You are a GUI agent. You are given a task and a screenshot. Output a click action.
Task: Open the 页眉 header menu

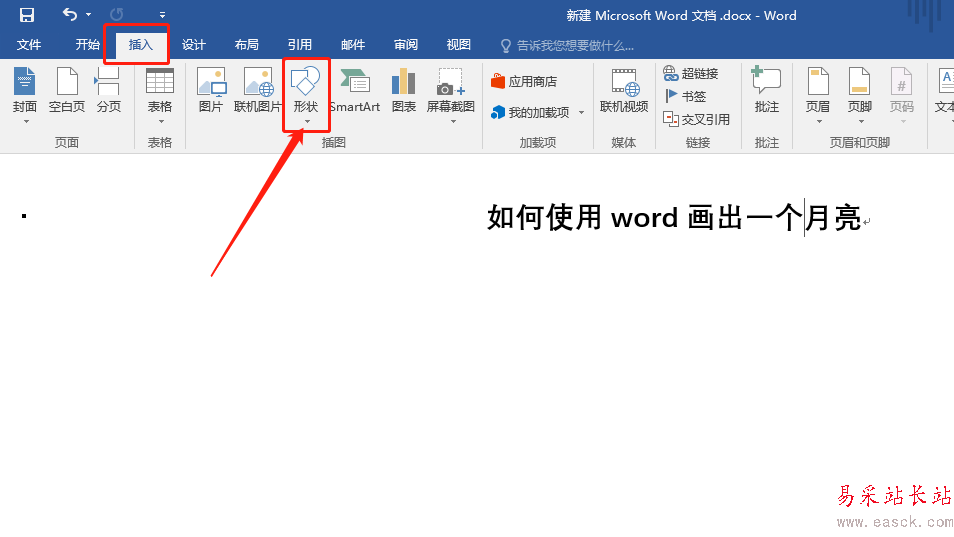[x=818, y=95]
